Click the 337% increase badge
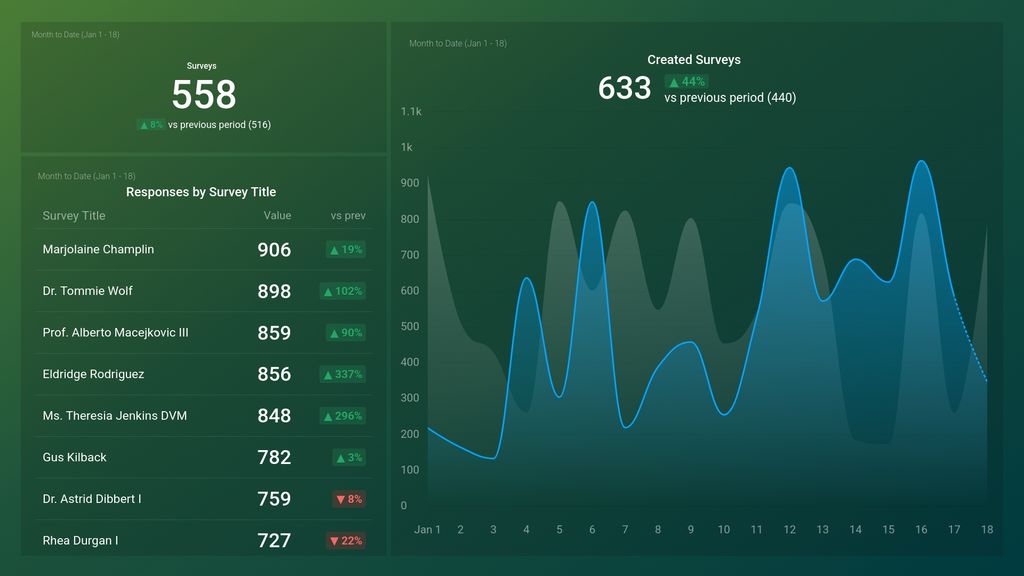The height and width of the screenshot is (576, 1024). pos(343,374)
